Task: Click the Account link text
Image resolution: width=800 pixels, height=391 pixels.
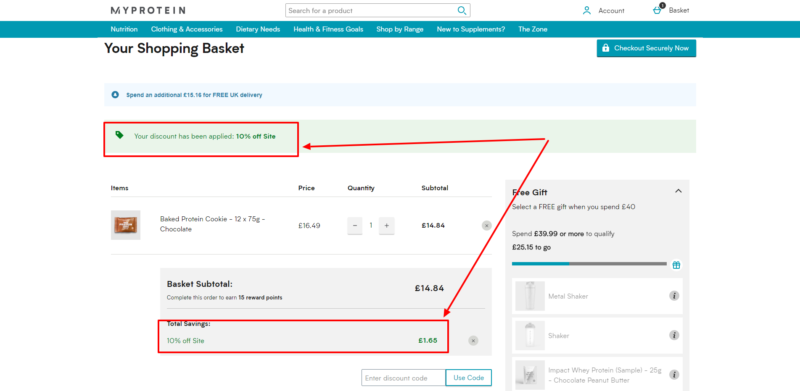Action: [x=611, y=11]
